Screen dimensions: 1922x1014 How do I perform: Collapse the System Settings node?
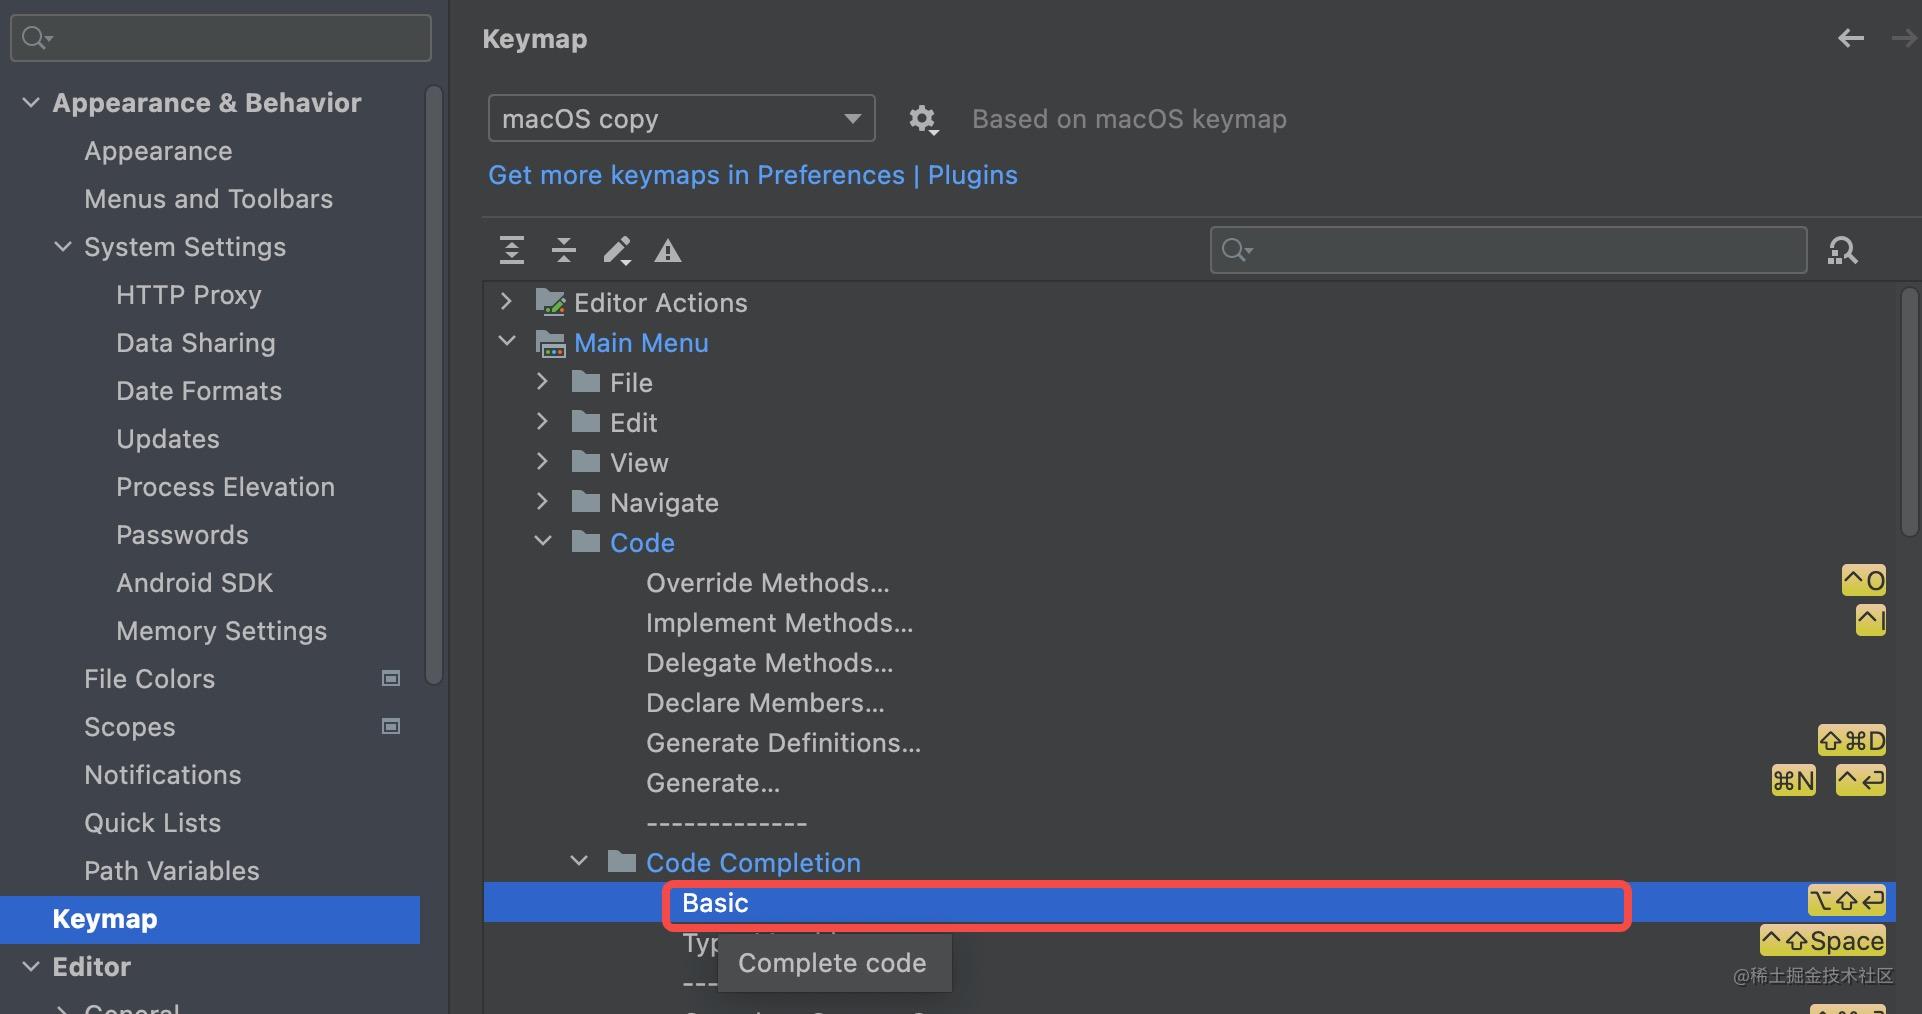[x=63, y=246]
